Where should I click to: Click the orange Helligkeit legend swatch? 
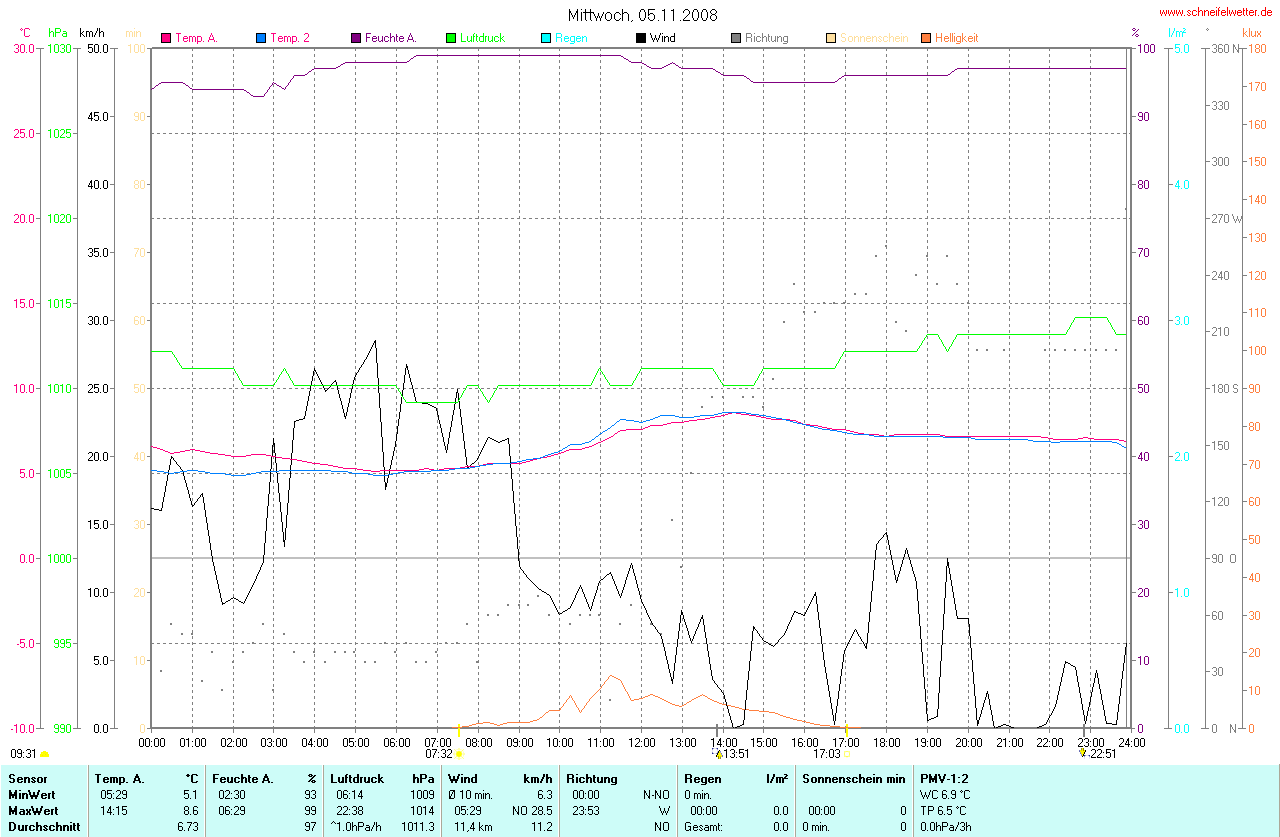pyautogui.click(x=926, y=38)
